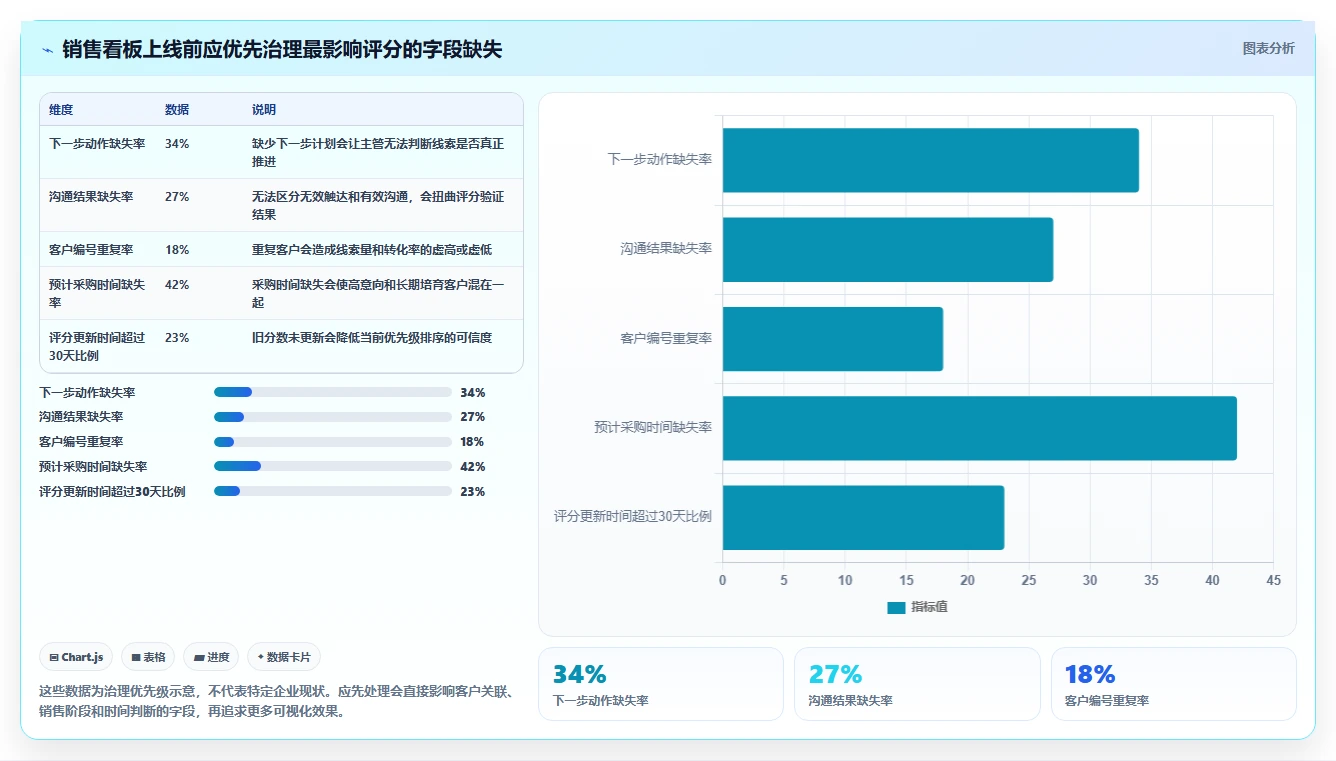Click the 23% value beside progress list

click(473, 492)
